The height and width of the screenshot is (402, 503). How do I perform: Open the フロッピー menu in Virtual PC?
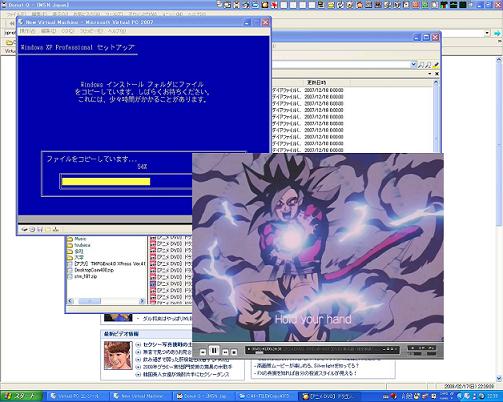click(91, 31)
